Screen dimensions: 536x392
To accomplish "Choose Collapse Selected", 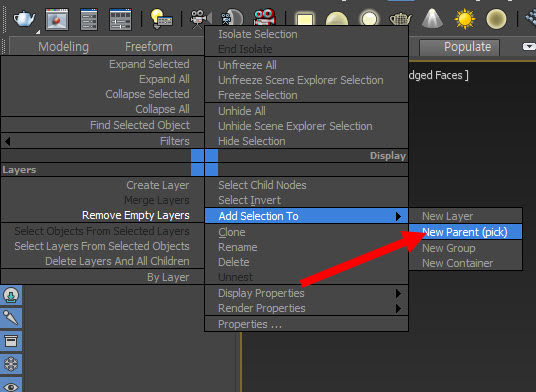I will [103, 94].
